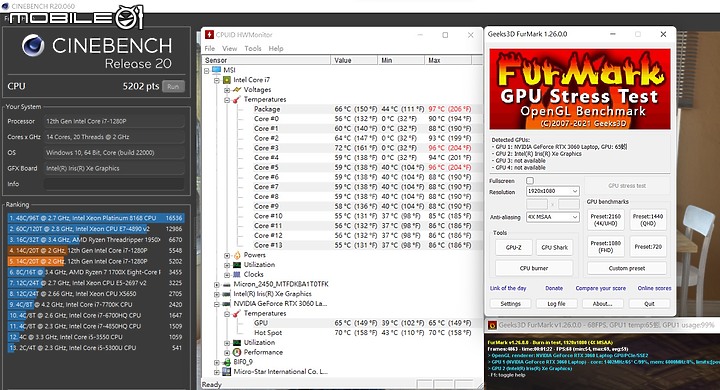Viewport: 720px width, 390px height.
Task: Click the Log file button
Action: coord(556,304)
